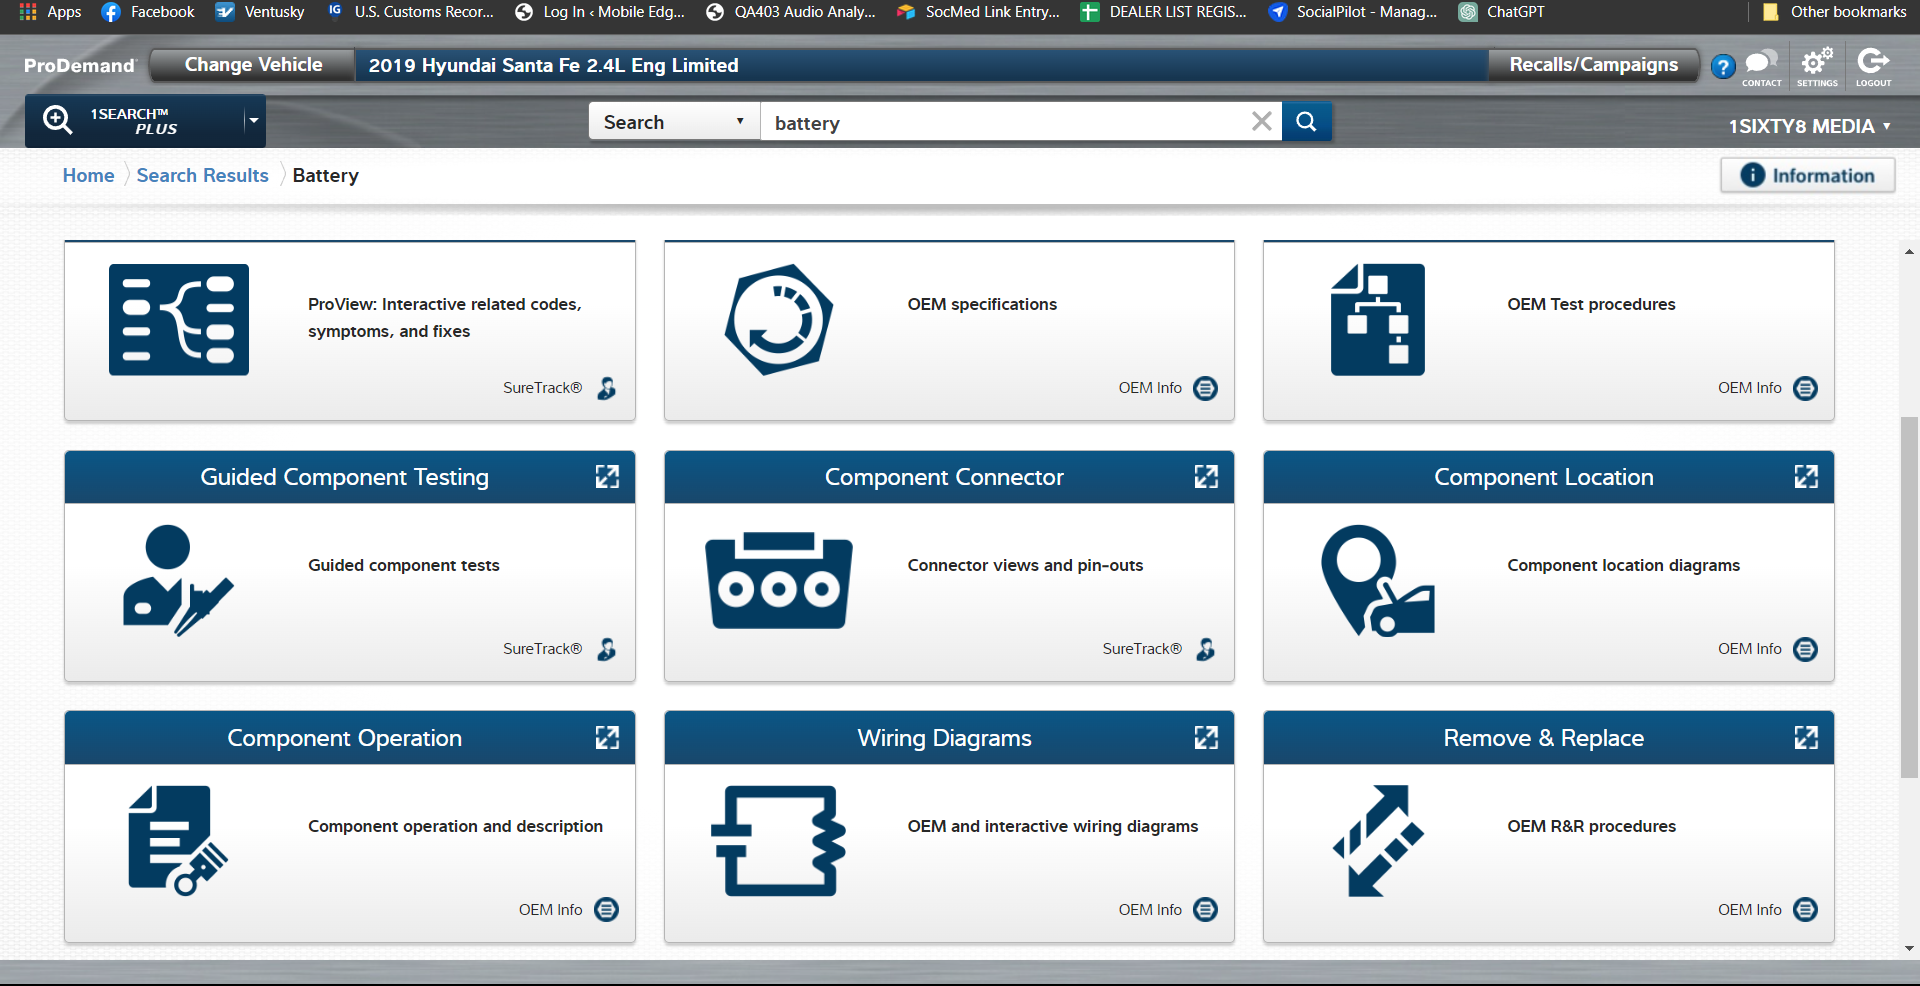Expand the Component Connector card
Screen dimensions: 1920x986
(1206, 477)
